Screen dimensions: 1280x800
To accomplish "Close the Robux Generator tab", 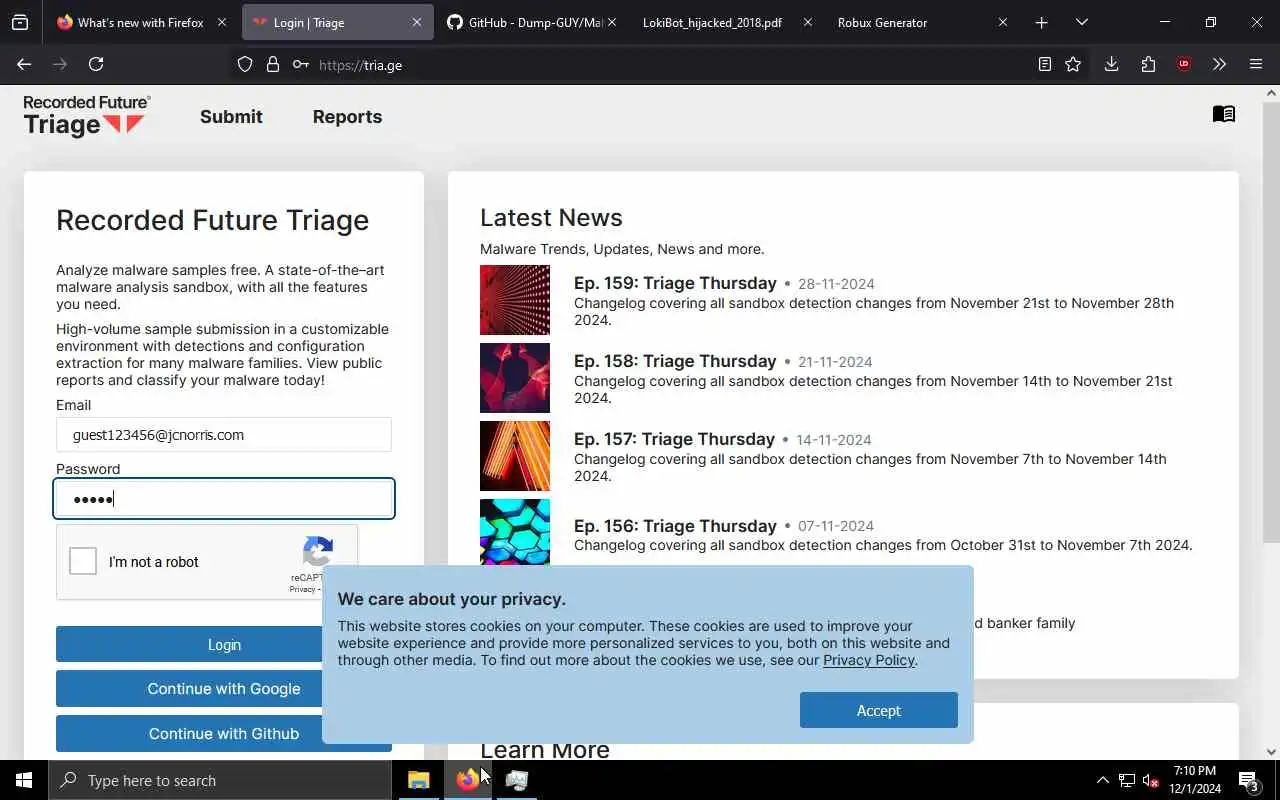I will [x=1003, y=22].
